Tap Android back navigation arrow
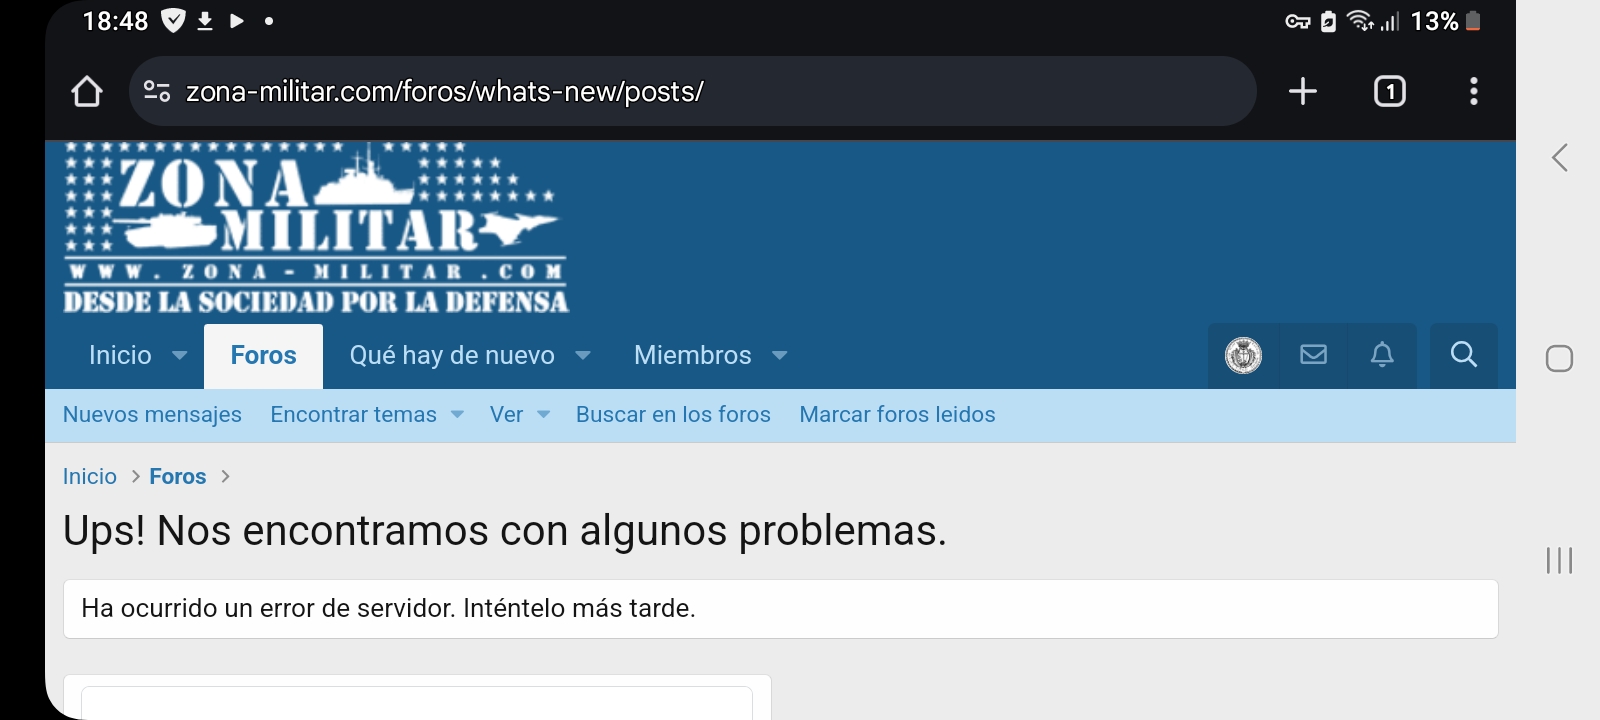Screen dimensions: 1600x720 [1559, 157]
